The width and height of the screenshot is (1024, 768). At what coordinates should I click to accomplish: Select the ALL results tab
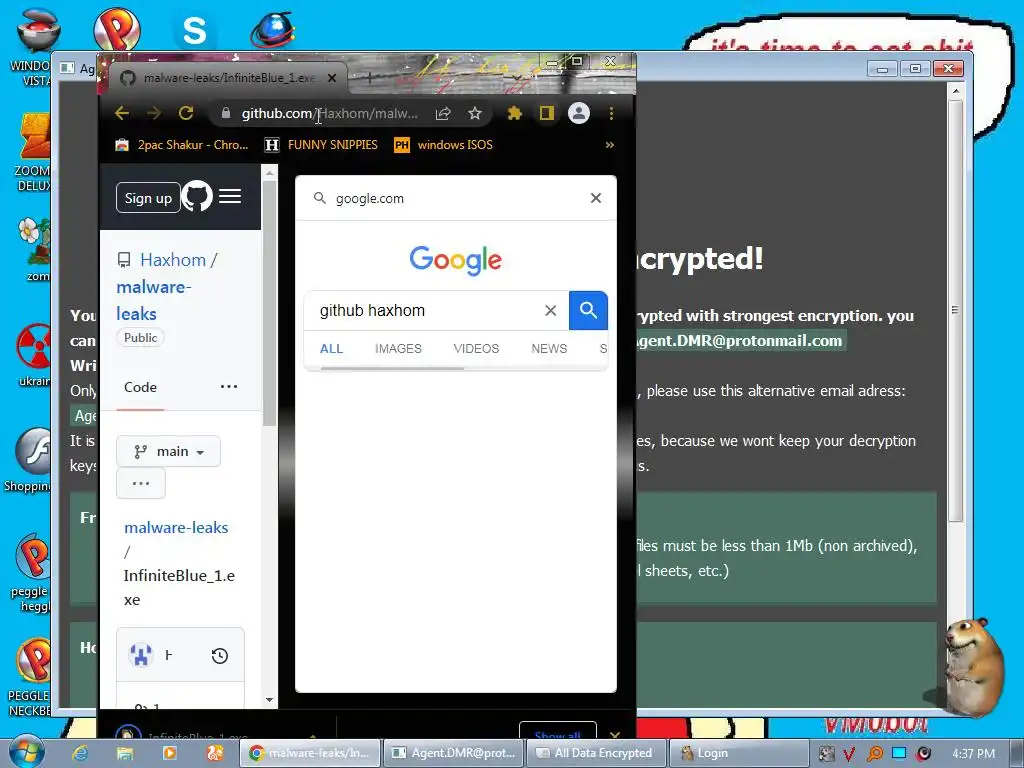(x=331, y=349)
